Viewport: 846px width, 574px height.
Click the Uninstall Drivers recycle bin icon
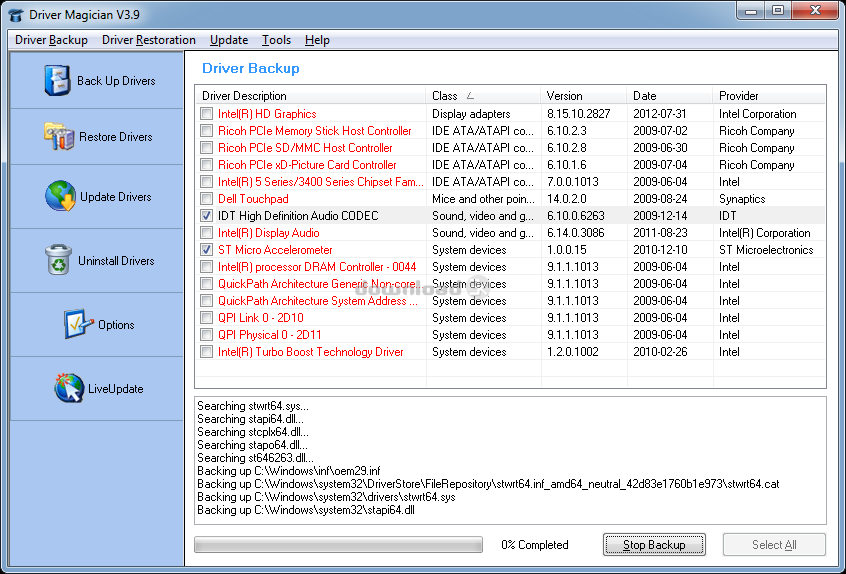click(x=58, y=260)
